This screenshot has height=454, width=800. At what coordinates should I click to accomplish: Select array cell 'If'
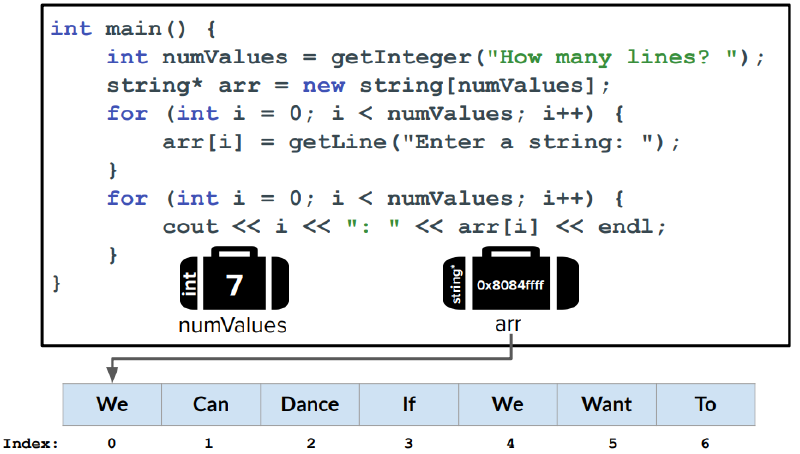click(409, 405)
